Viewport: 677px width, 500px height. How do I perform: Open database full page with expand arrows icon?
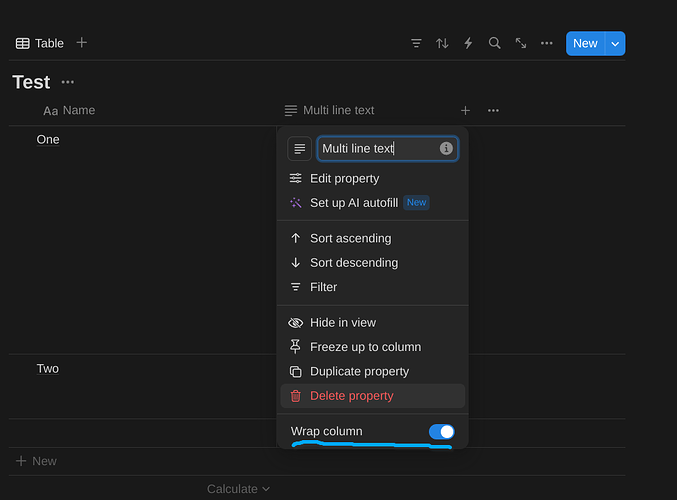coord(521,43)
